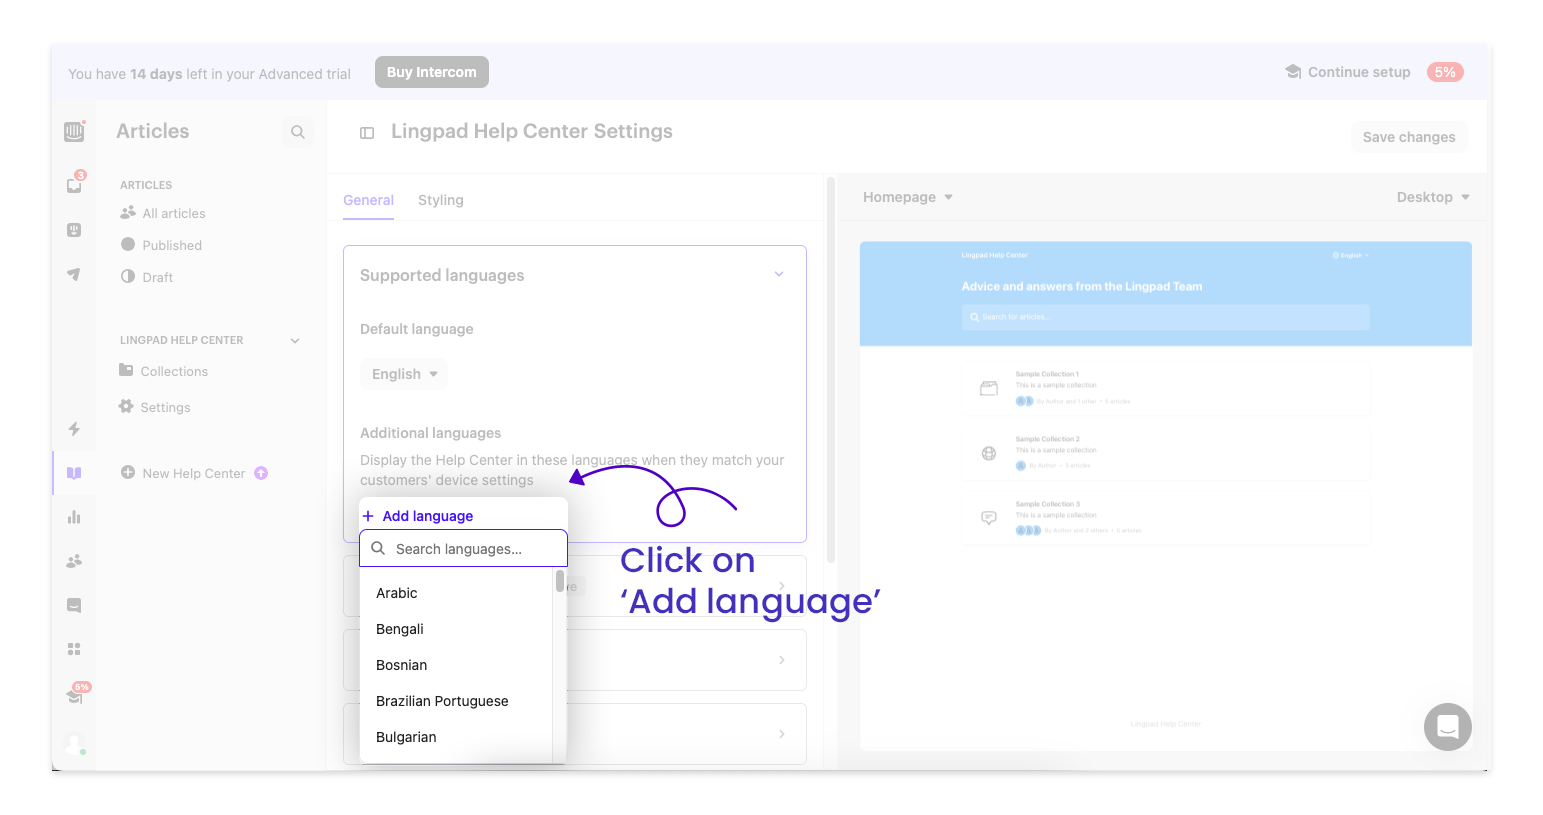Choose Bengali from language list
Screen dimensions: 1543x815
pos(400,629)
